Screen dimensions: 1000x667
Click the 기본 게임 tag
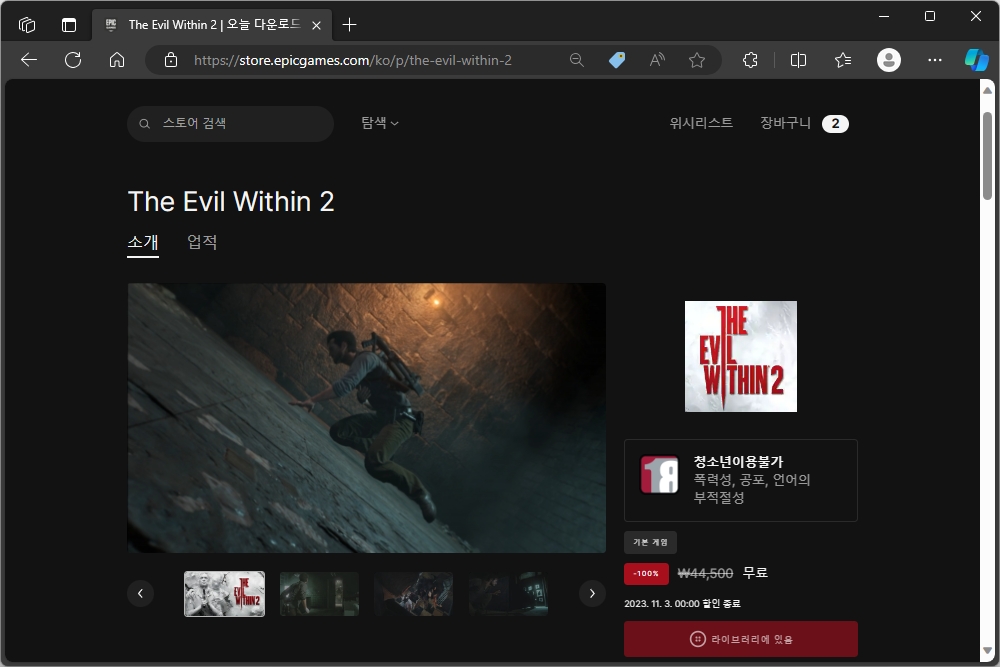[x=651, y=543]
